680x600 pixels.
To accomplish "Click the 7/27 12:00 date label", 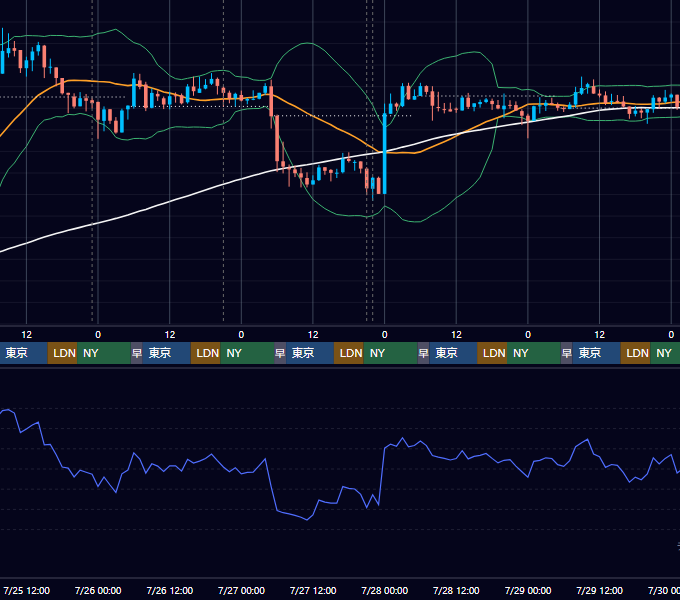I will [313, 590].
